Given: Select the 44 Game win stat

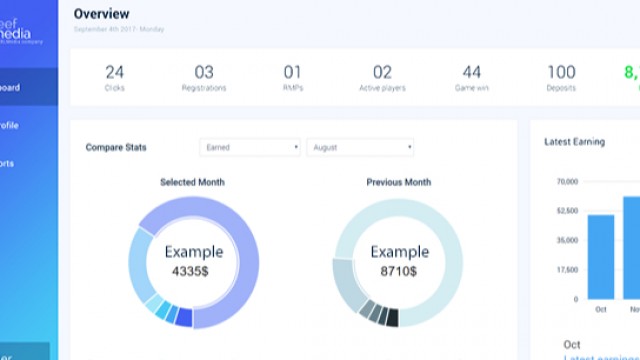Looking at the screenshot, I should [x=471, y=78].
